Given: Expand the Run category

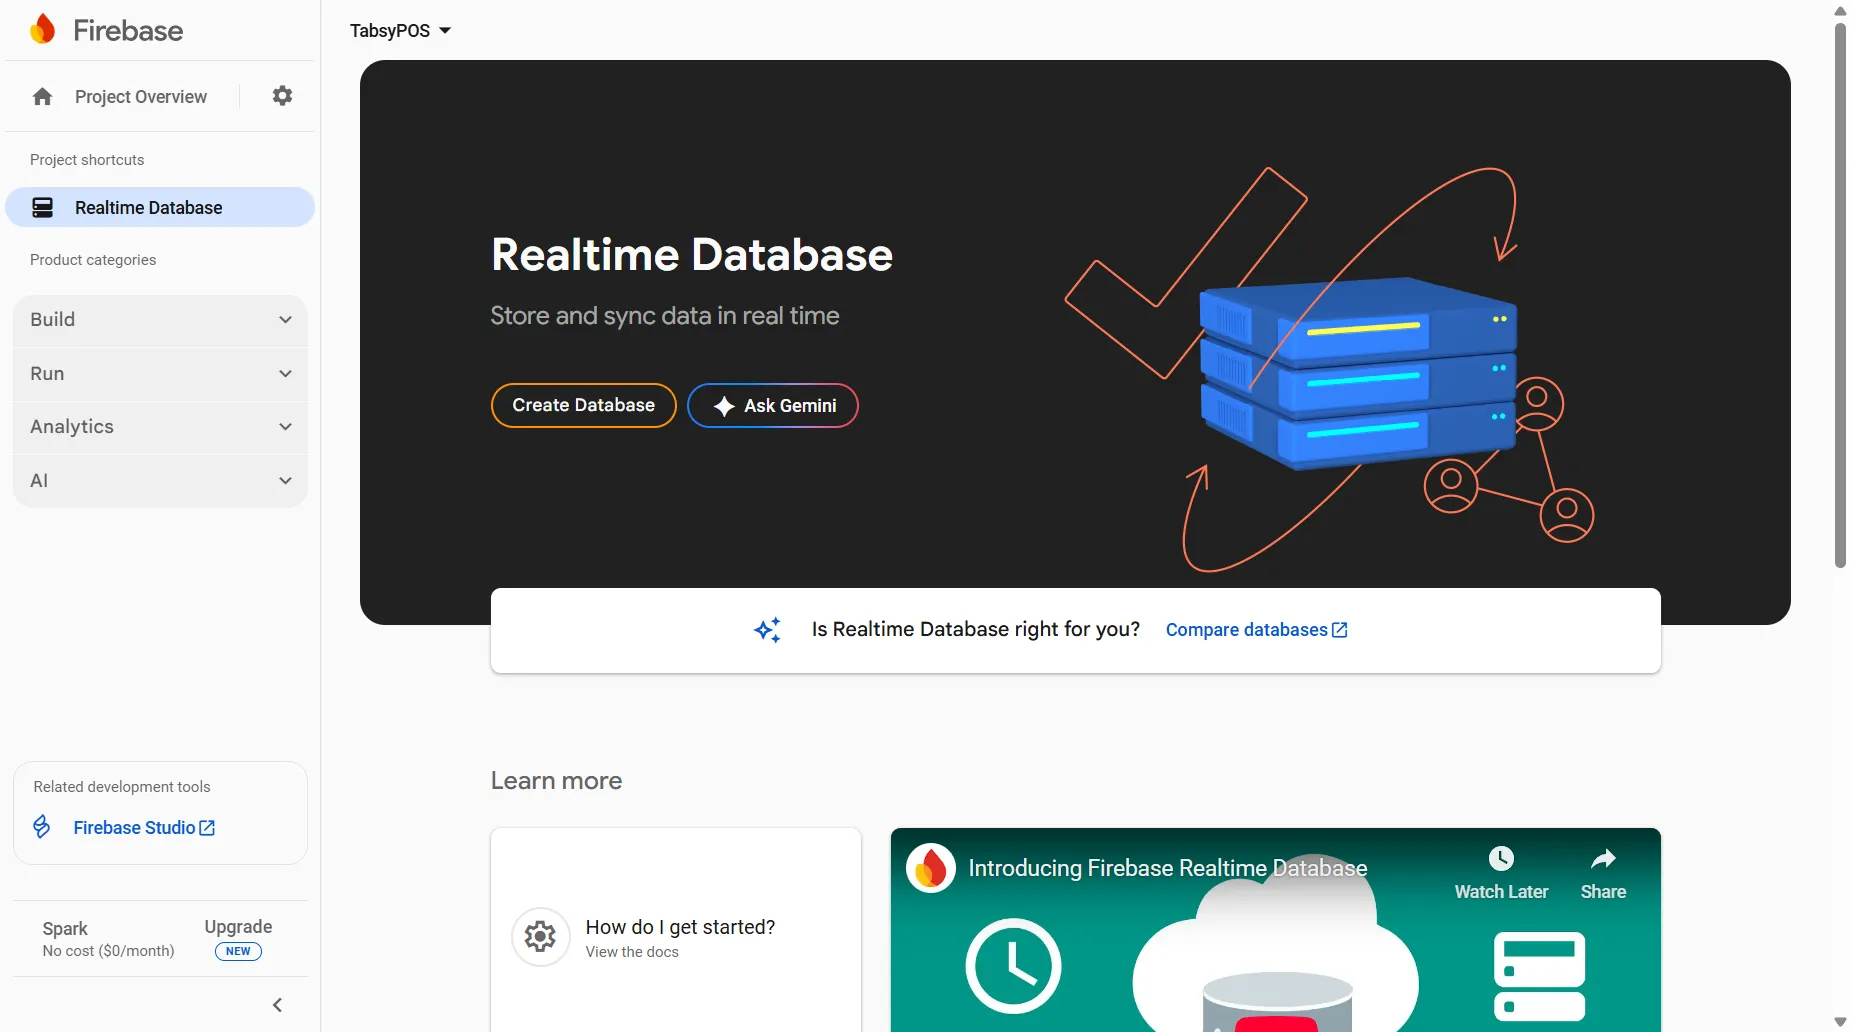Looking at the screenshot, I should [x=160, y=374].
